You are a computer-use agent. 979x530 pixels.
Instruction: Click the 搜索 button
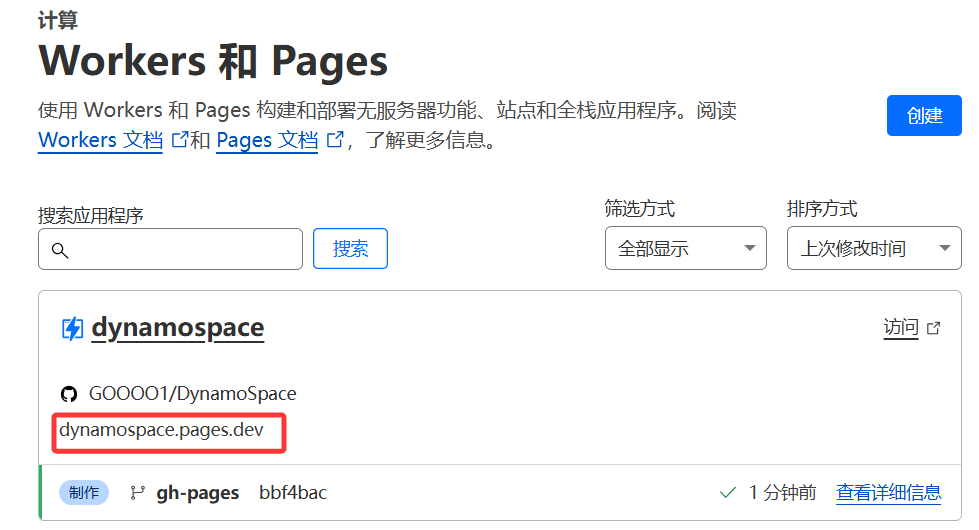coord(350,248)
